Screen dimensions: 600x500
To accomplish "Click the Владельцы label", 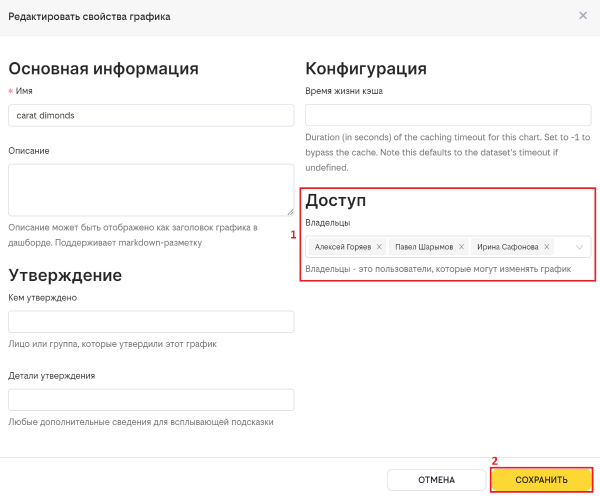I will 328,223.
